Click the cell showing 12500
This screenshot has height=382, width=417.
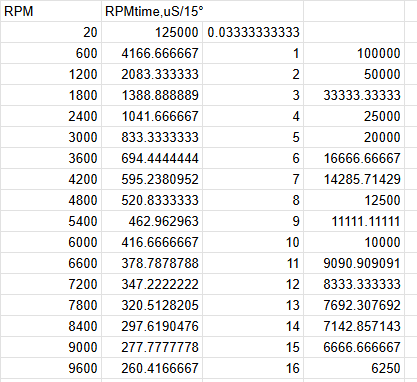pyautogui.click(x=354, y=200)
